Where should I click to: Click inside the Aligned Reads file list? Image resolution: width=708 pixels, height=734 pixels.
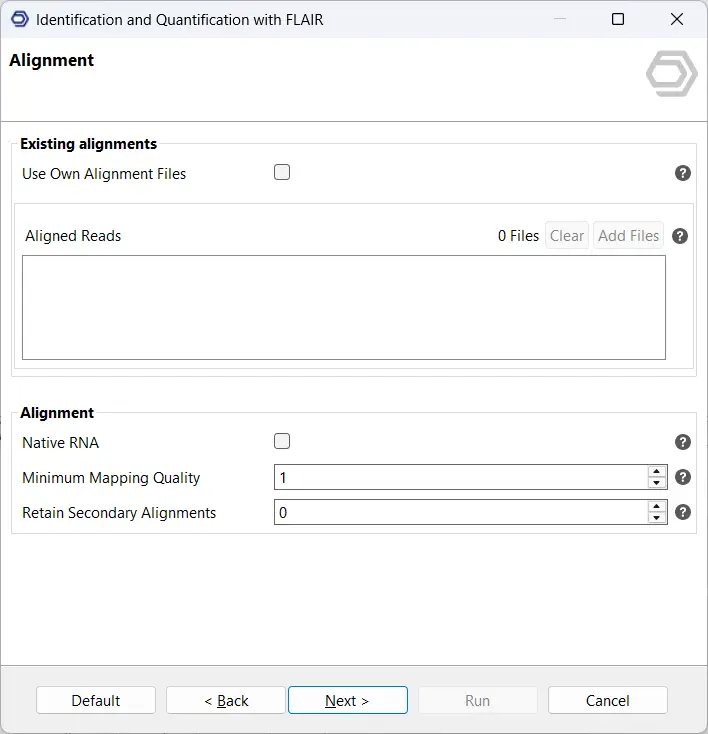pos(343,307)
